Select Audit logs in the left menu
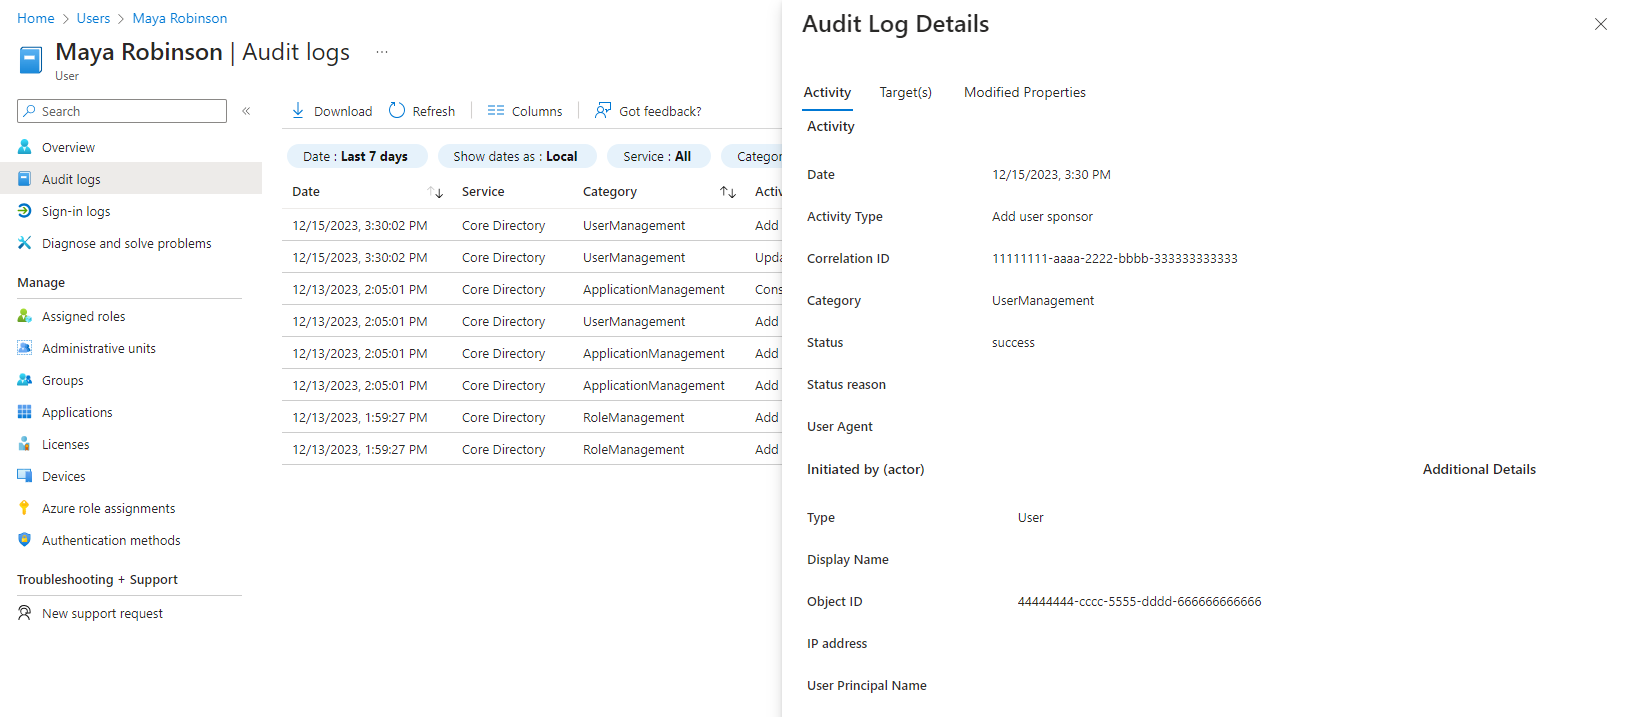 tap(131, 179)
